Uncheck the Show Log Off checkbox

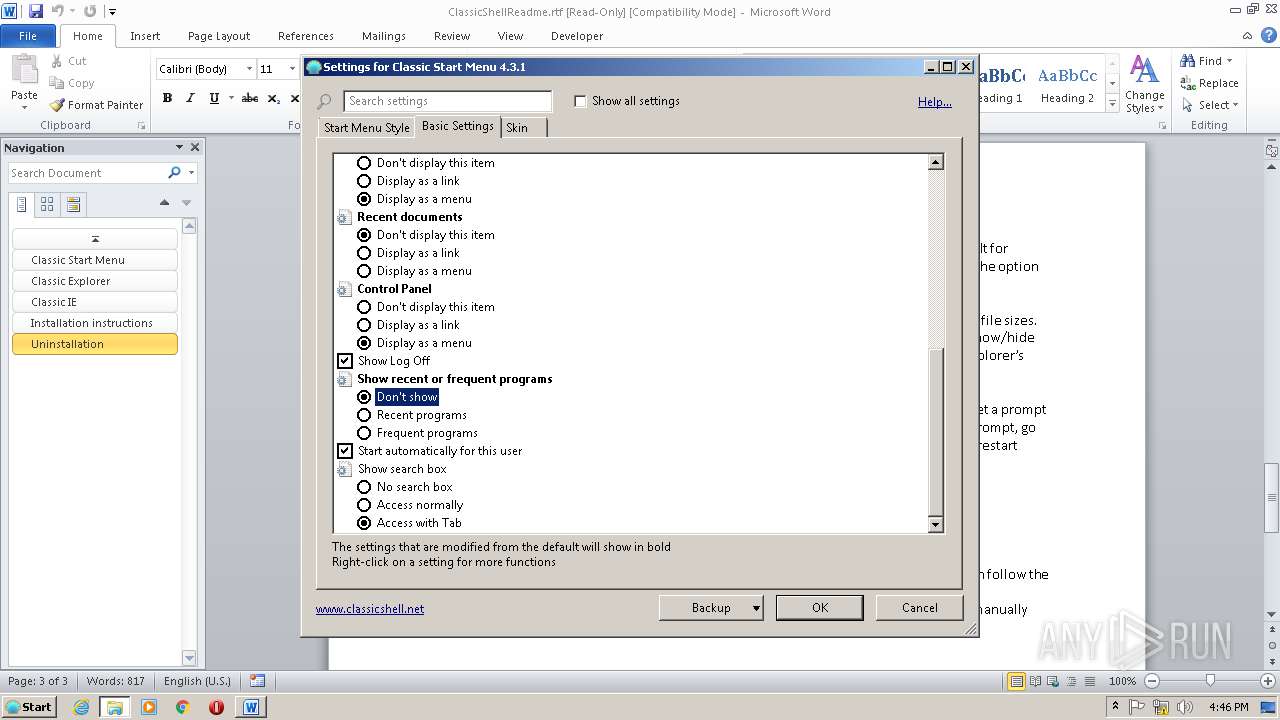click(345, 361)
